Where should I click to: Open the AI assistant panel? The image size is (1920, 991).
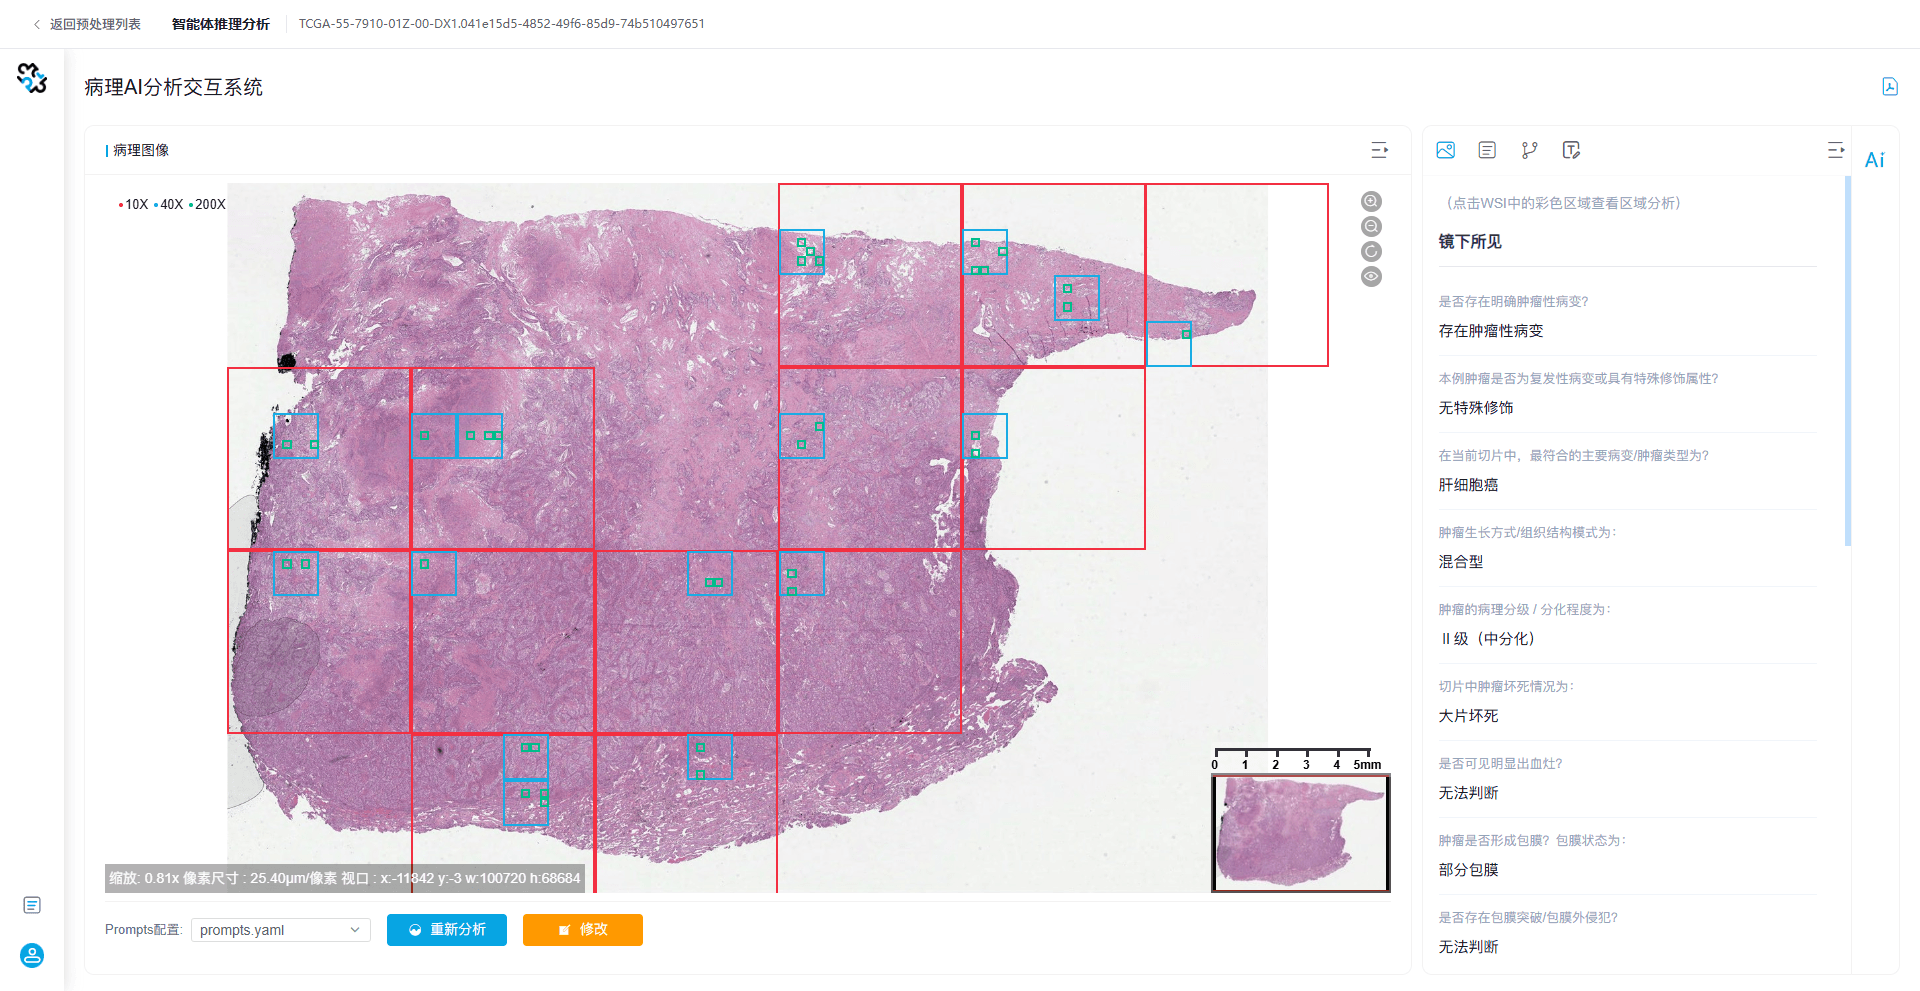pos(1874,160)
